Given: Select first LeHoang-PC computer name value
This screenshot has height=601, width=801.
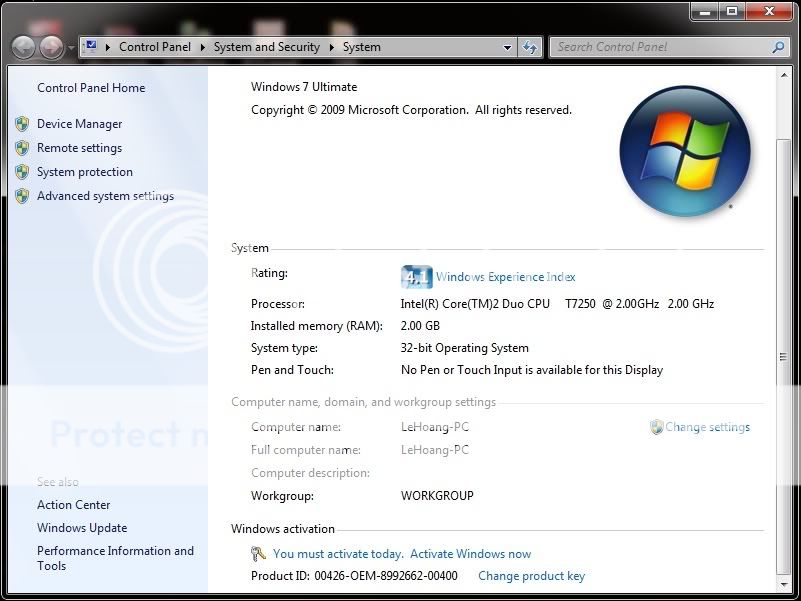Looking at the screenshot, I should coord(435,427).
